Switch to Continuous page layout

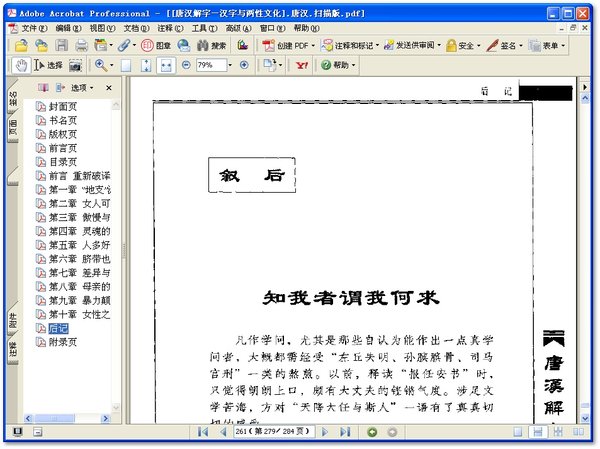coord(538,432)
